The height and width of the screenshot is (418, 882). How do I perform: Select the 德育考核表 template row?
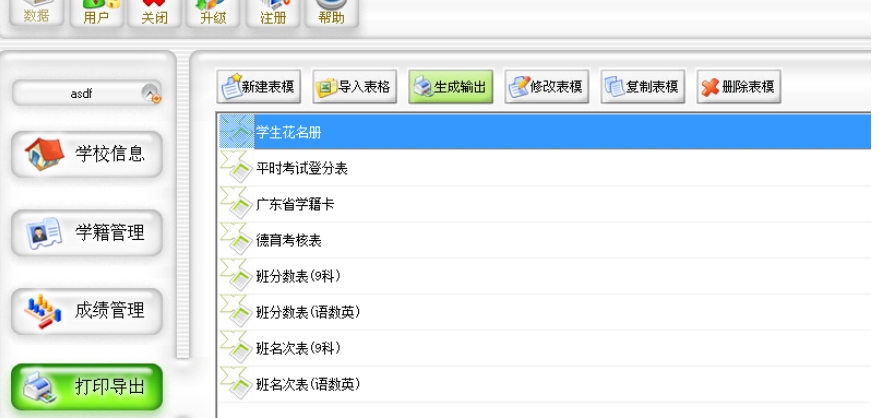click(544, 240)
